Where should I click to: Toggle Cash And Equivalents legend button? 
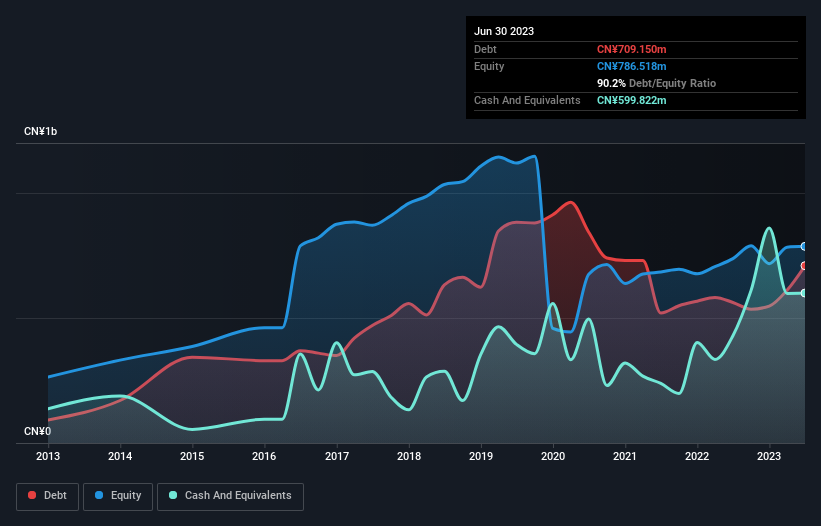(230, 496)
